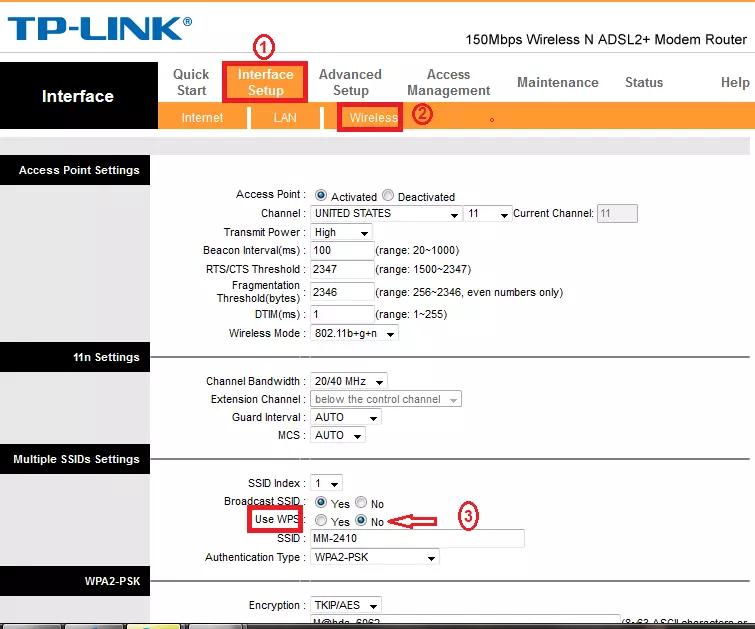Open the Maintenance tab
The height and width of the screenshot is (629, 755).
point(557,82)
